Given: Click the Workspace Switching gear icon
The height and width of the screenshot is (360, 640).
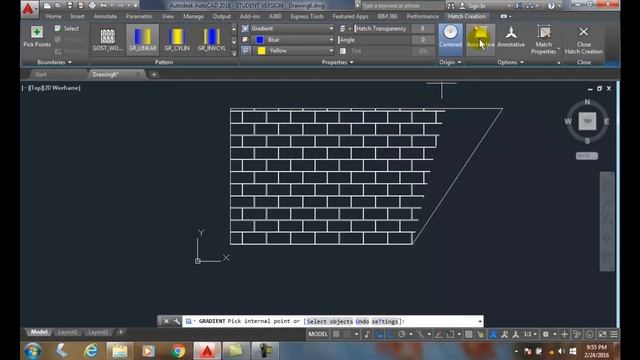Looking at the screenshot, I should click(x=546, y=334).
